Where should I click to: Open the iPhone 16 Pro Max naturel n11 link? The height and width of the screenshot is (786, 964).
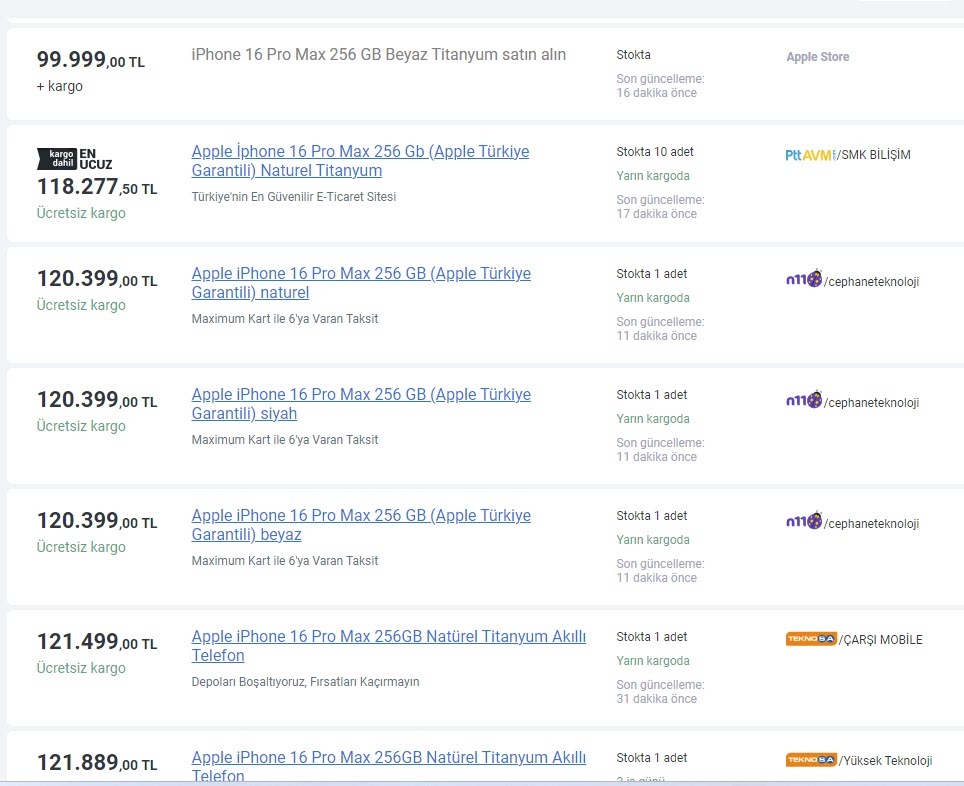click(x=360, y=283)
